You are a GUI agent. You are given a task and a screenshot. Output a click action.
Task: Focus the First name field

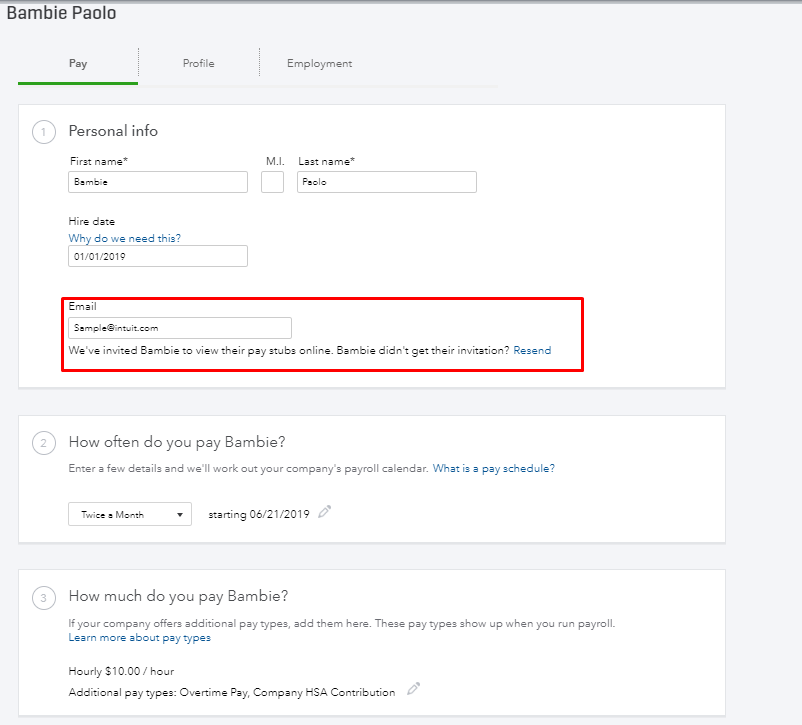pos(158,182)
